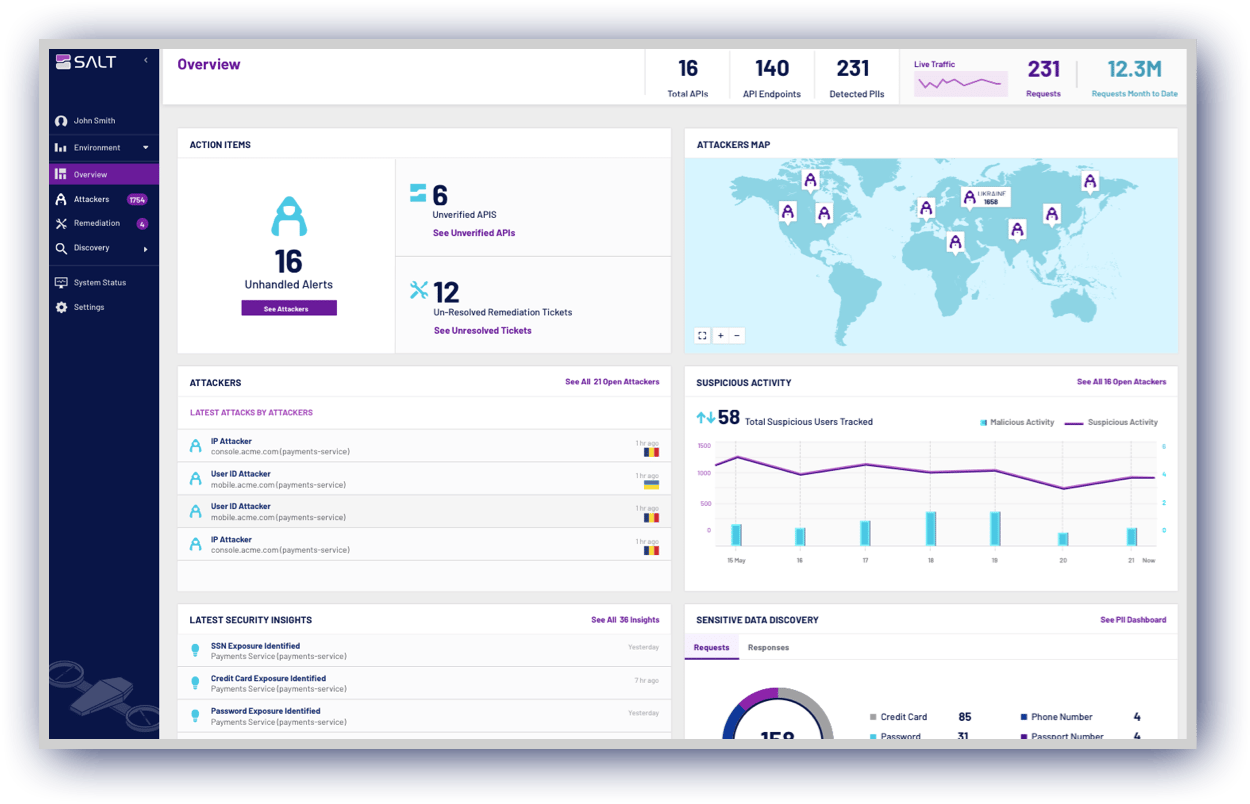This screenshot has width=1250, height=804.
Task: Click the 18 May malicious activity bar
Action: [931, 528]
